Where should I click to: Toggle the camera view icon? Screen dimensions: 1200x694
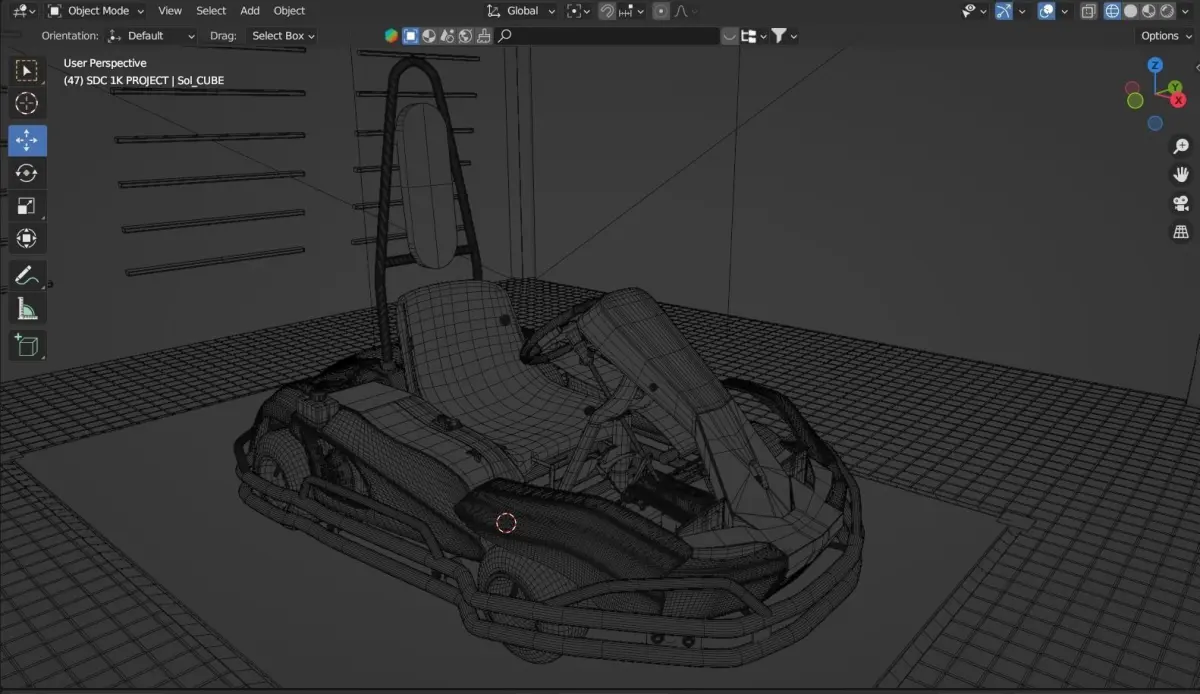[x=1181, y=204]
